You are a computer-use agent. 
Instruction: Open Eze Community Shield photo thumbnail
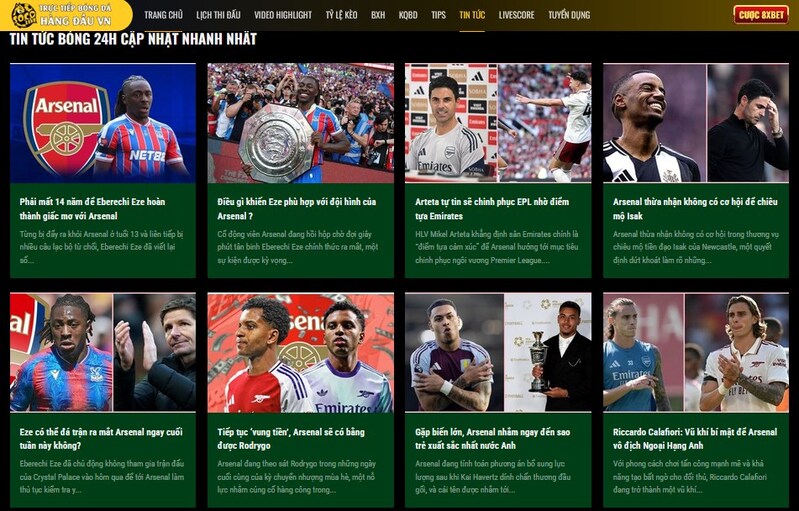point(301,123)
